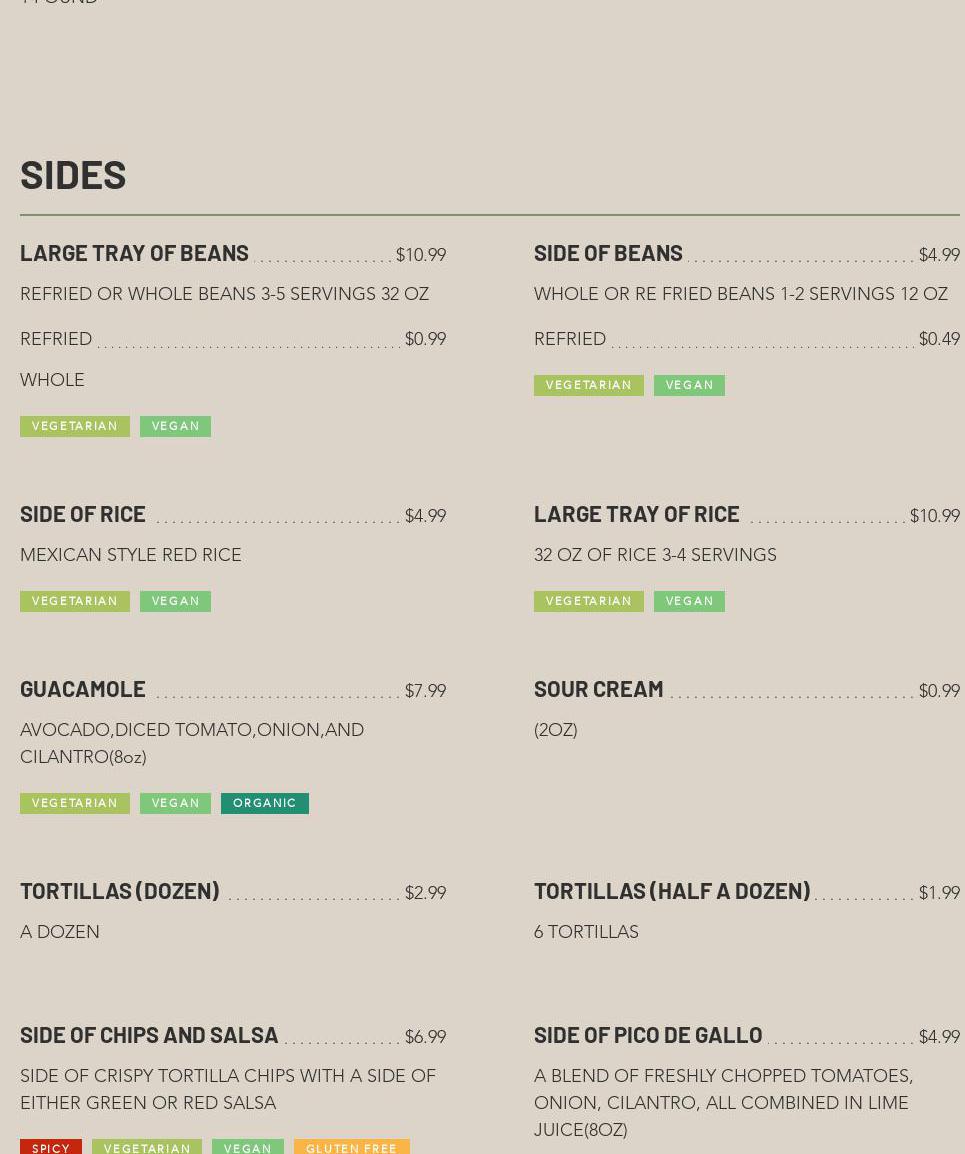Viewport: 965px width, 1154px height.
Task: Open the Sour Cream menu item
Action: click(598, 689)
